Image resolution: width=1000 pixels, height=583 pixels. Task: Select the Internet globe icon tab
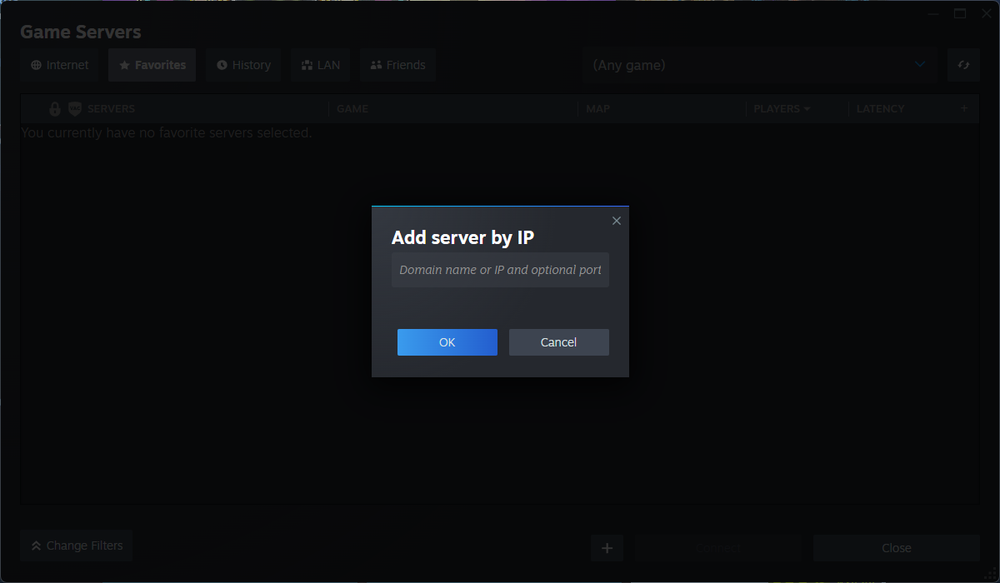click(x=37, y=64)
